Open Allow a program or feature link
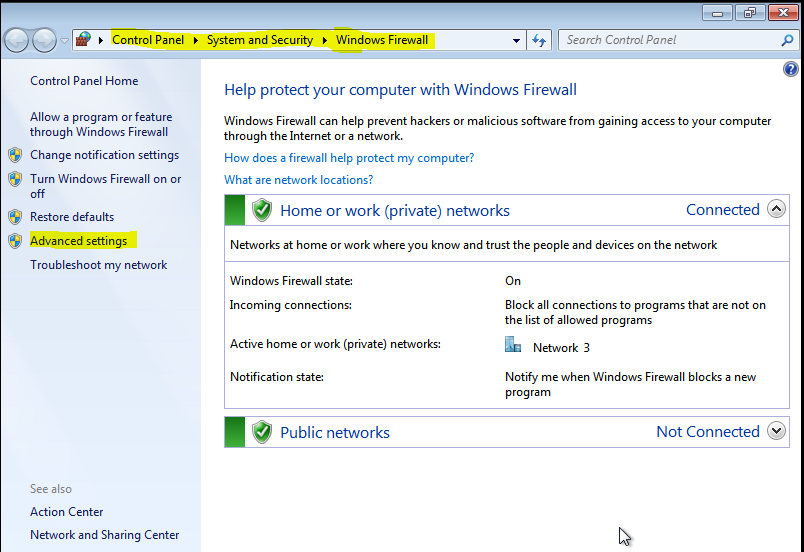Viewport: 804px width, 552px height. 101,125
